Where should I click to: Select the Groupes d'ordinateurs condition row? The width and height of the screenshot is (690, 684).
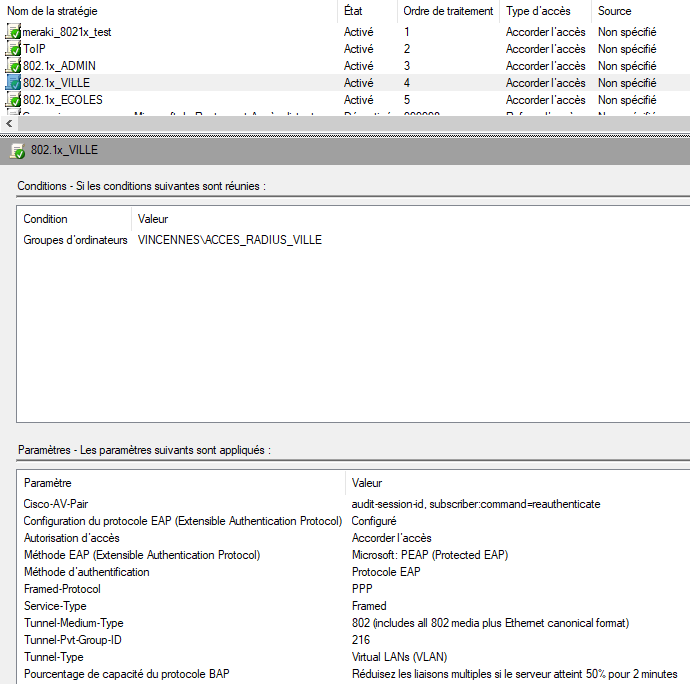pos(353,240)
